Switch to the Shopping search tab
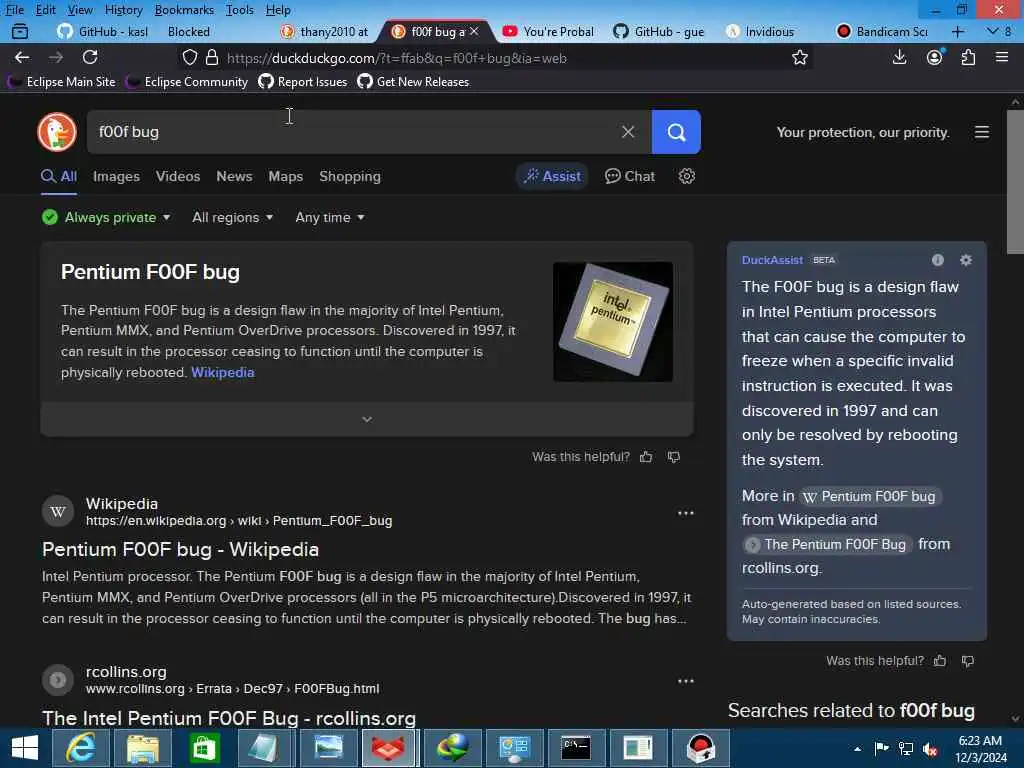Viewport: 1024px width, 768px height. tap(350, 176)
